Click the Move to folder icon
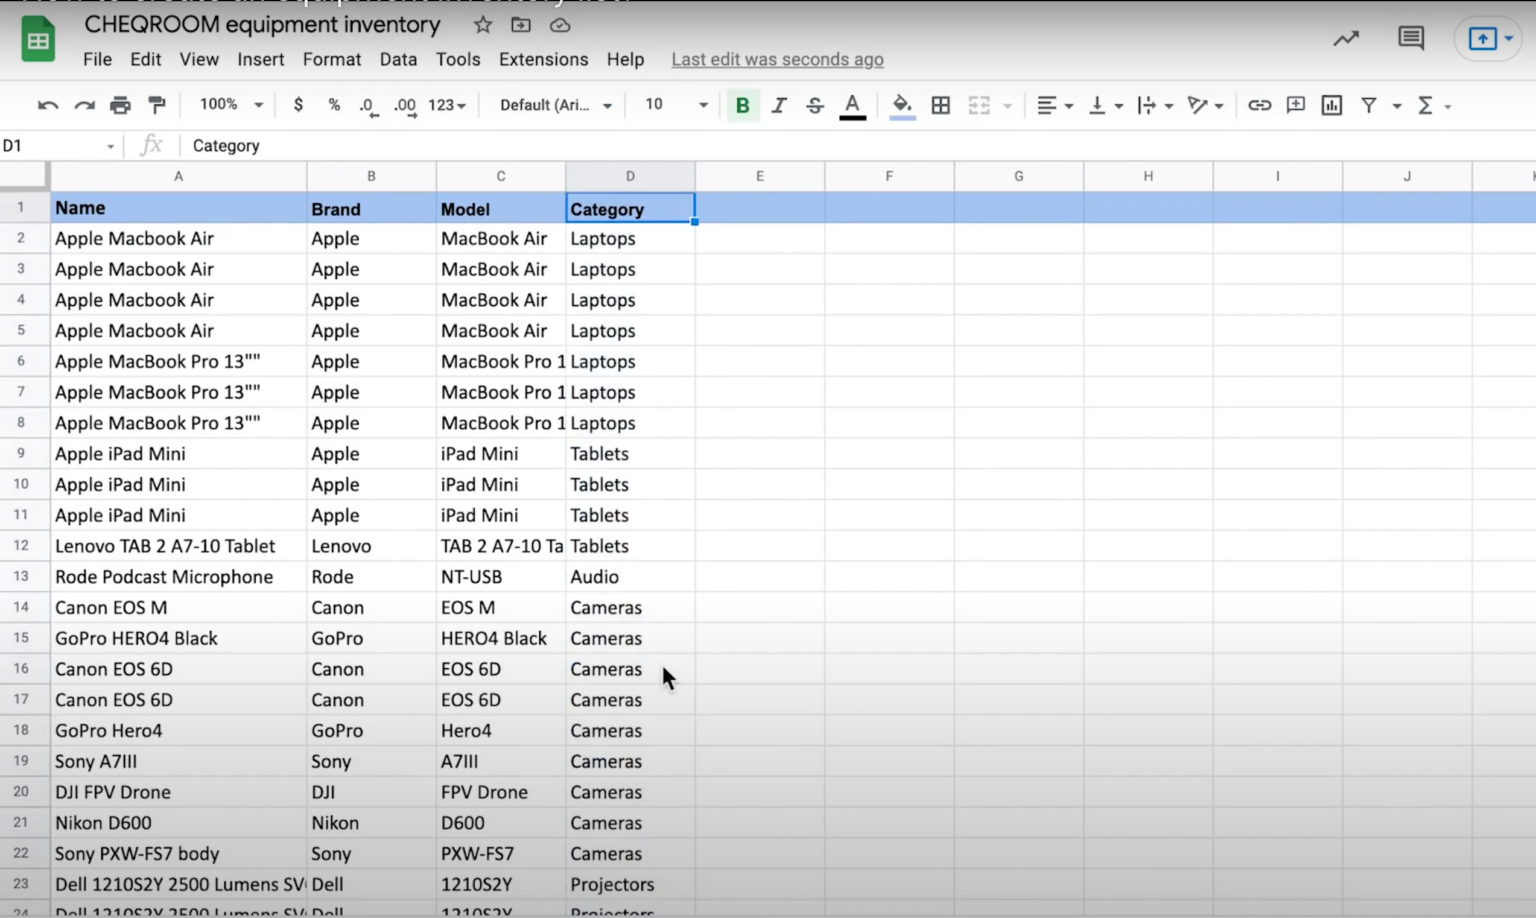Image resolution: width=1536 pixels, height=918 pixels. pyautogui.click(x=521, y=25)
